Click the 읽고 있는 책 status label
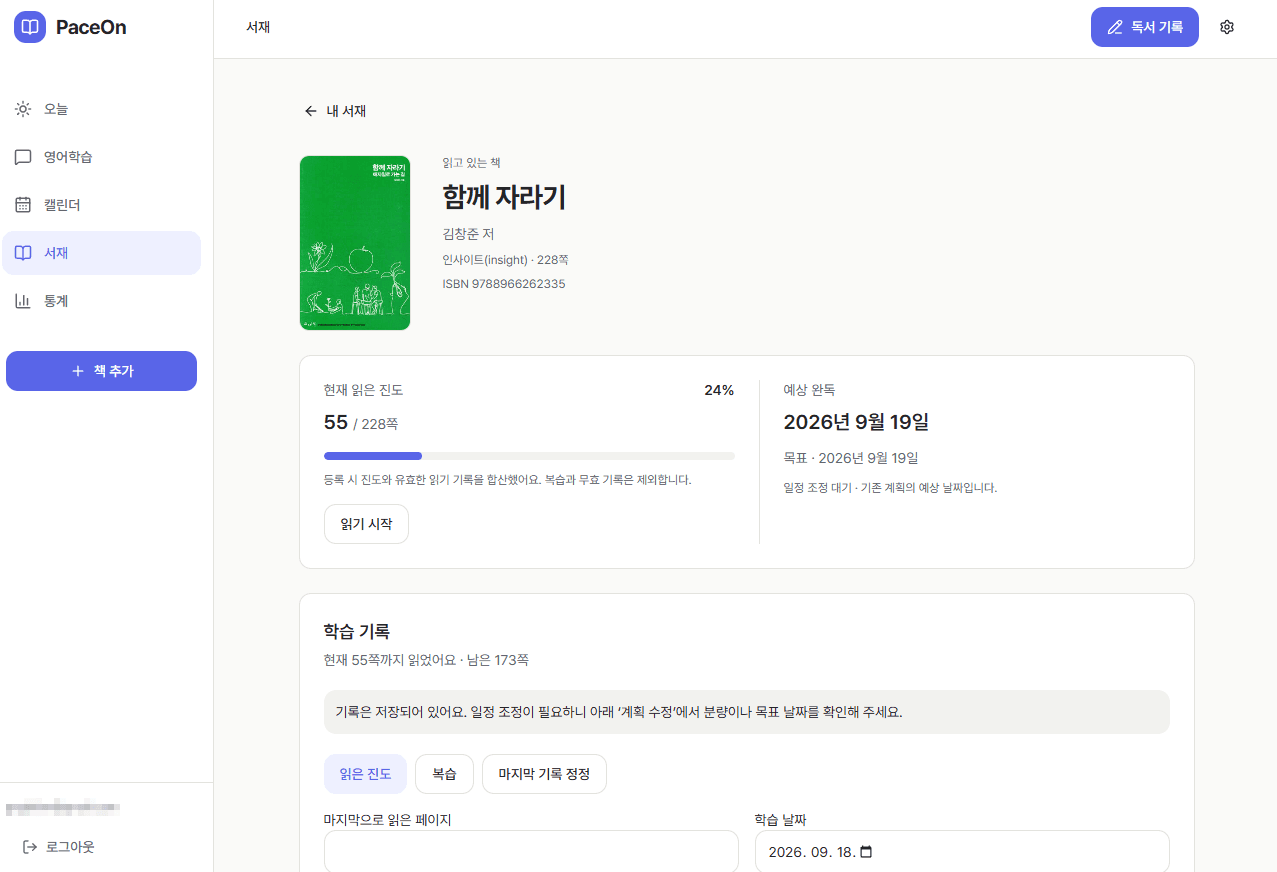The height and width of the screenshot is (872, 1277). [472, 163]
